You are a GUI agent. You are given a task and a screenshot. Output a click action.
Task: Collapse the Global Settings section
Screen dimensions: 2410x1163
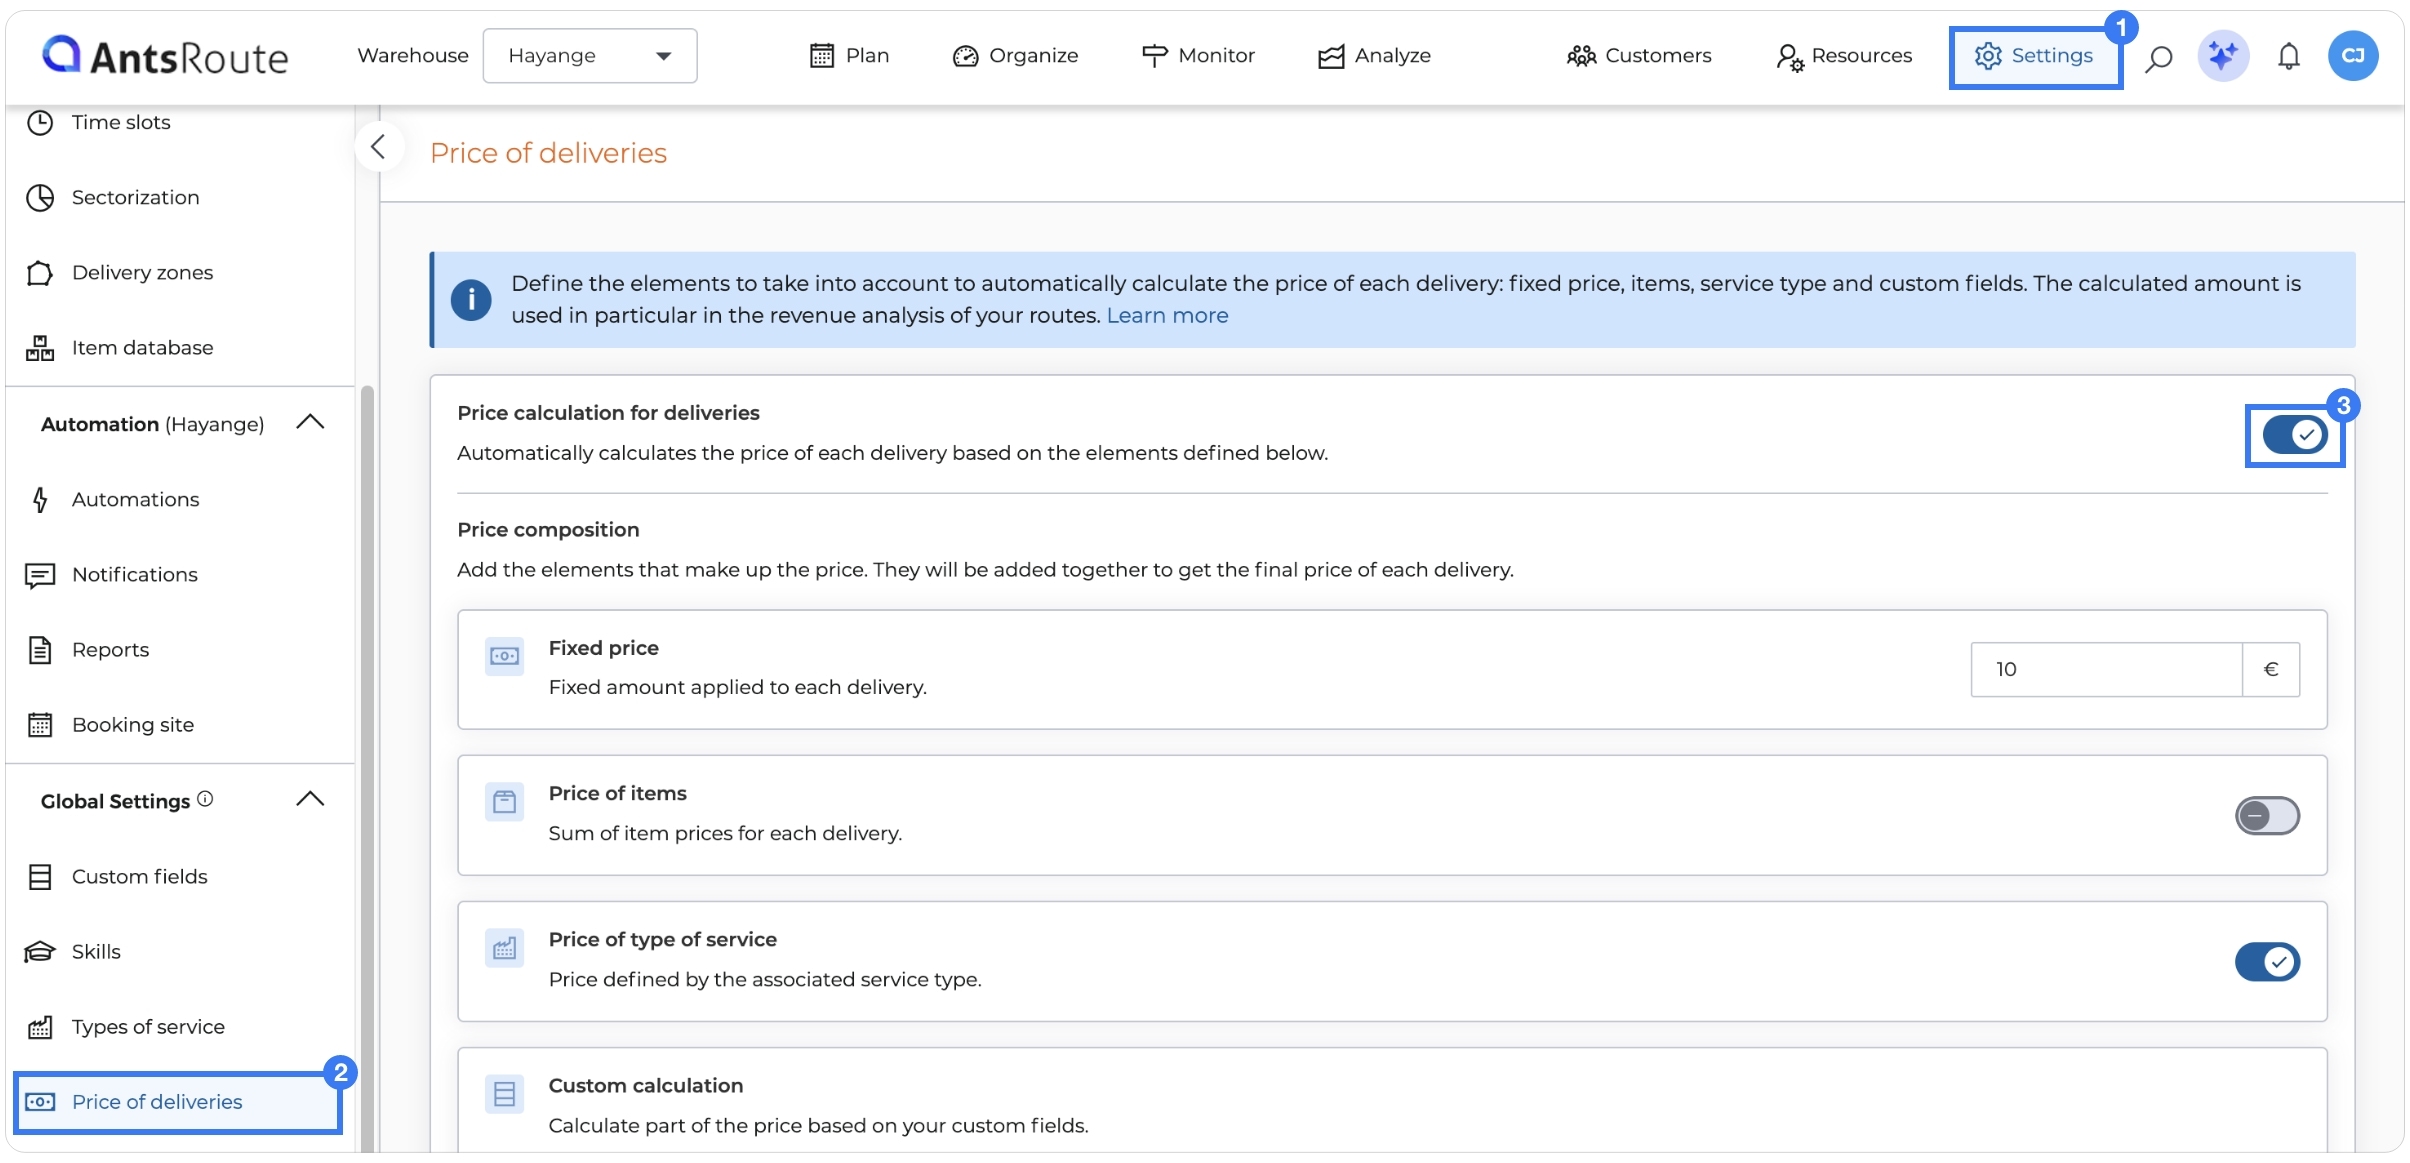[310, 799]
